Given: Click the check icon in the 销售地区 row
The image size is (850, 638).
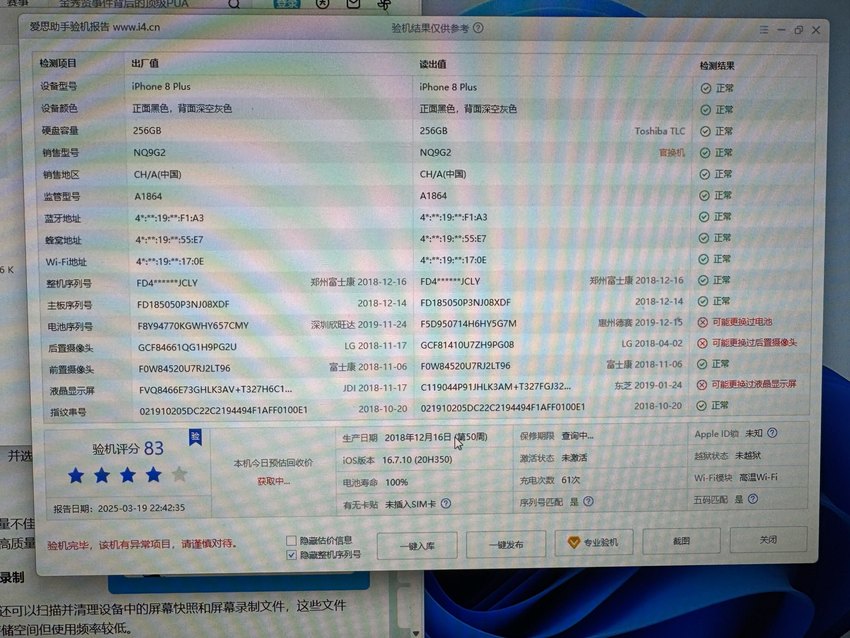Looking at the screenshot, I should tap(704, 175).
